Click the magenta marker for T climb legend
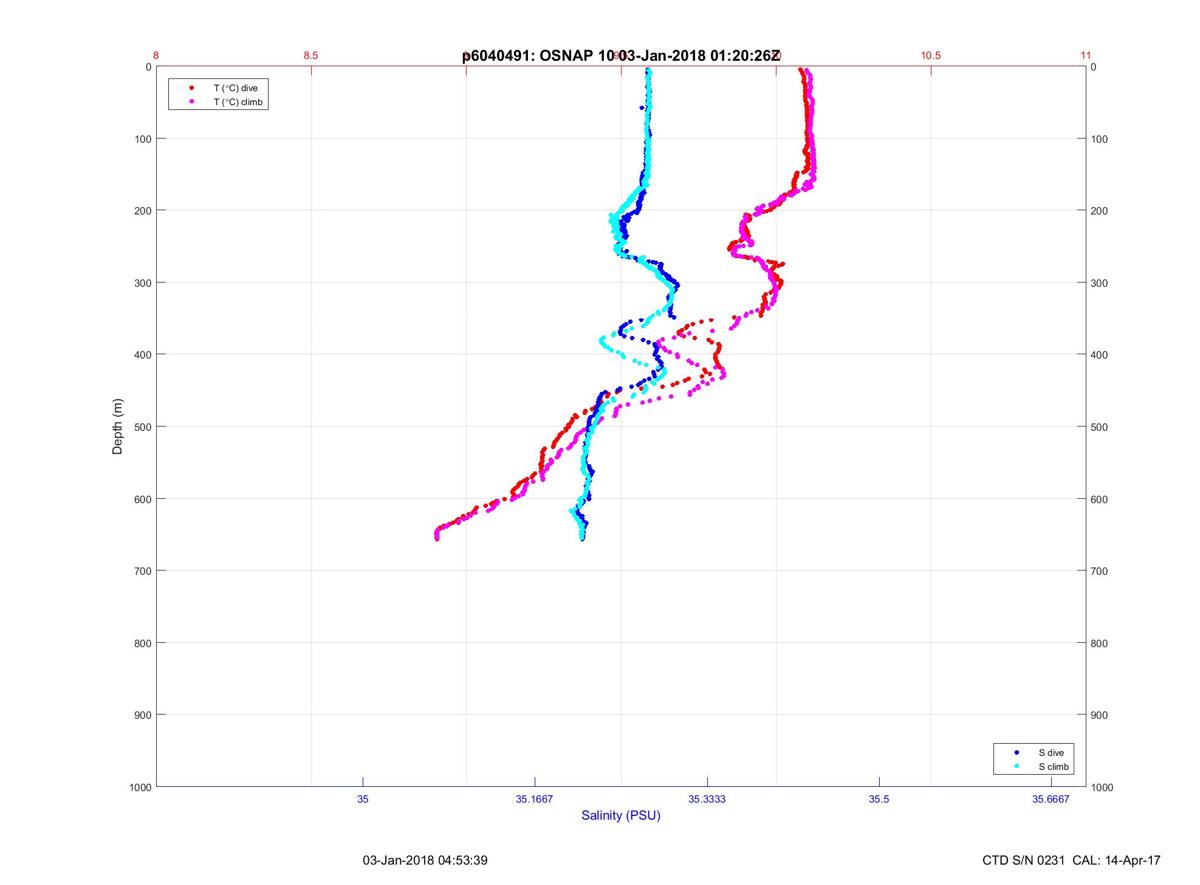 (x=191, y=102)
